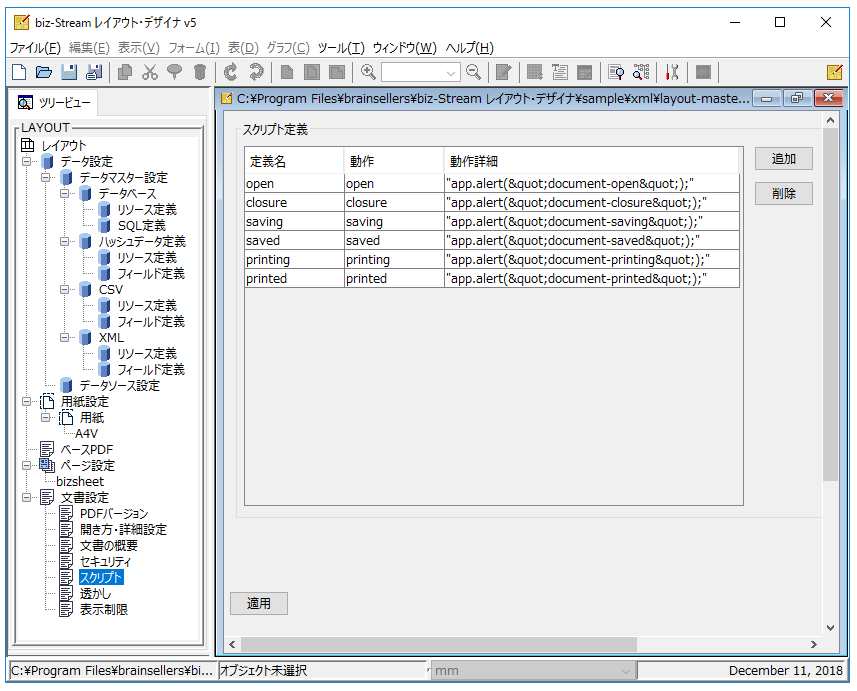The height and width of the screenshot is (691, 857).
Task: Open the ツール(T) menu
Action: click(x=341, y=48)
